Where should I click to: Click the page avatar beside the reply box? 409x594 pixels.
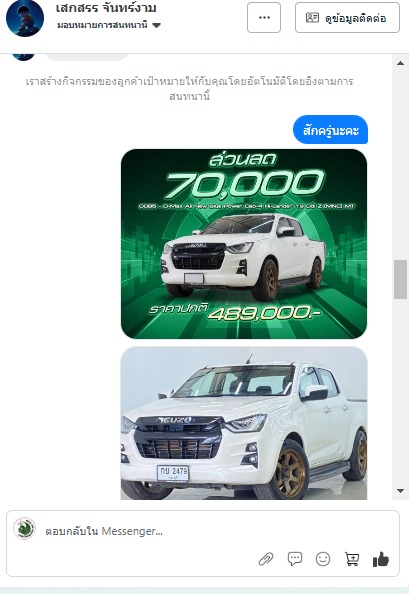24,528
